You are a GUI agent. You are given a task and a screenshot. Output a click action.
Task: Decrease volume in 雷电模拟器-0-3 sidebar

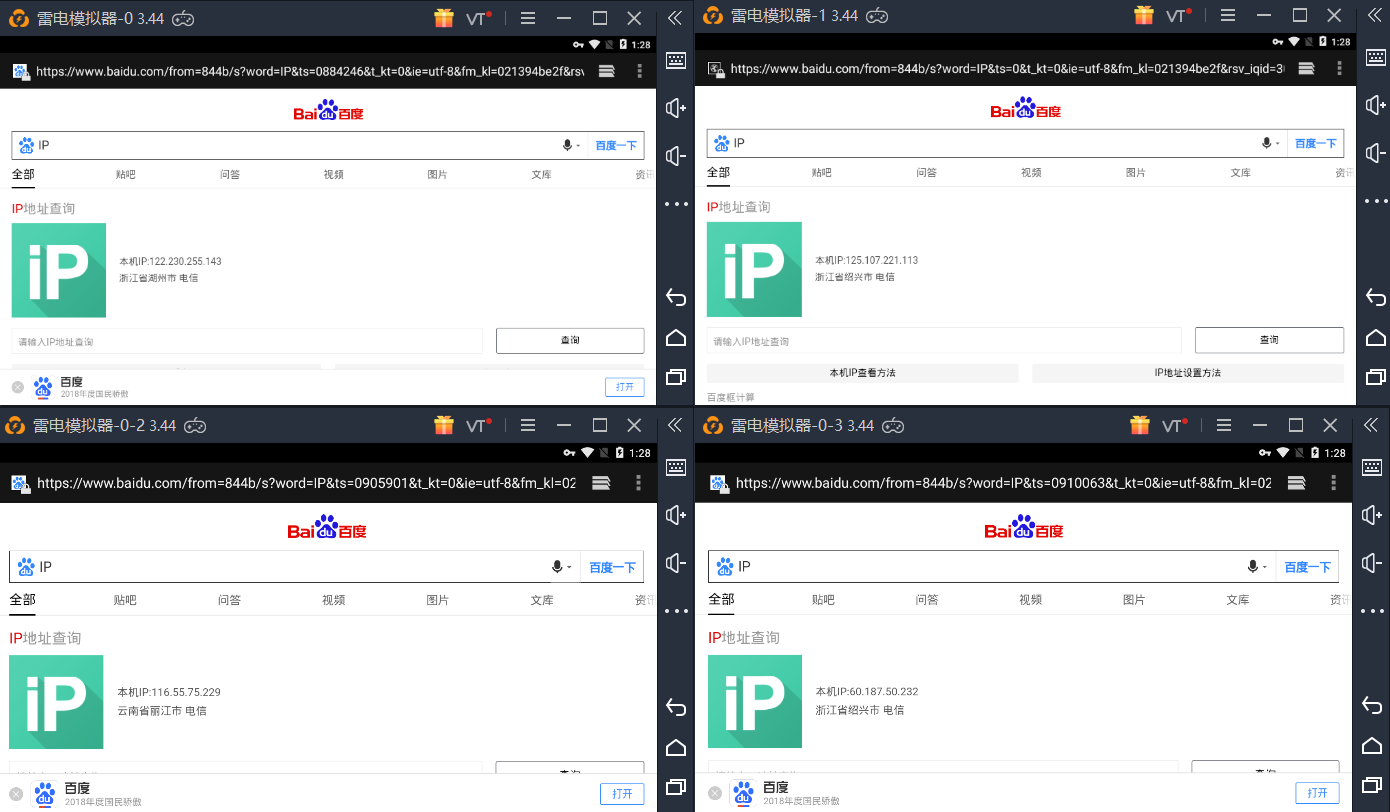pyautogui.click(x=1372, y=563)
